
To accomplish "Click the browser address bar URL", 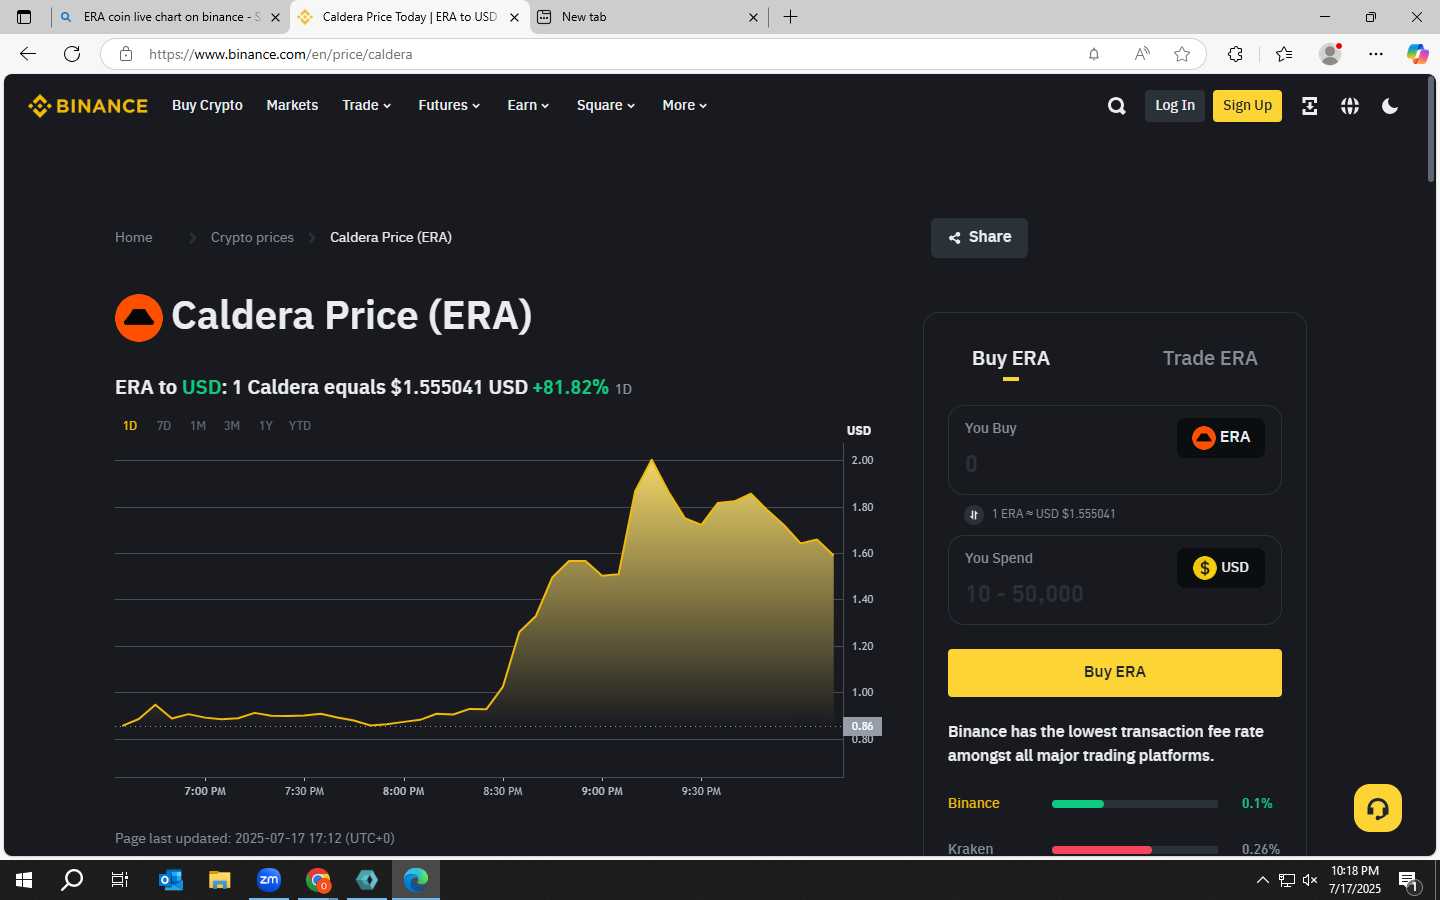I will coord(281,54).
